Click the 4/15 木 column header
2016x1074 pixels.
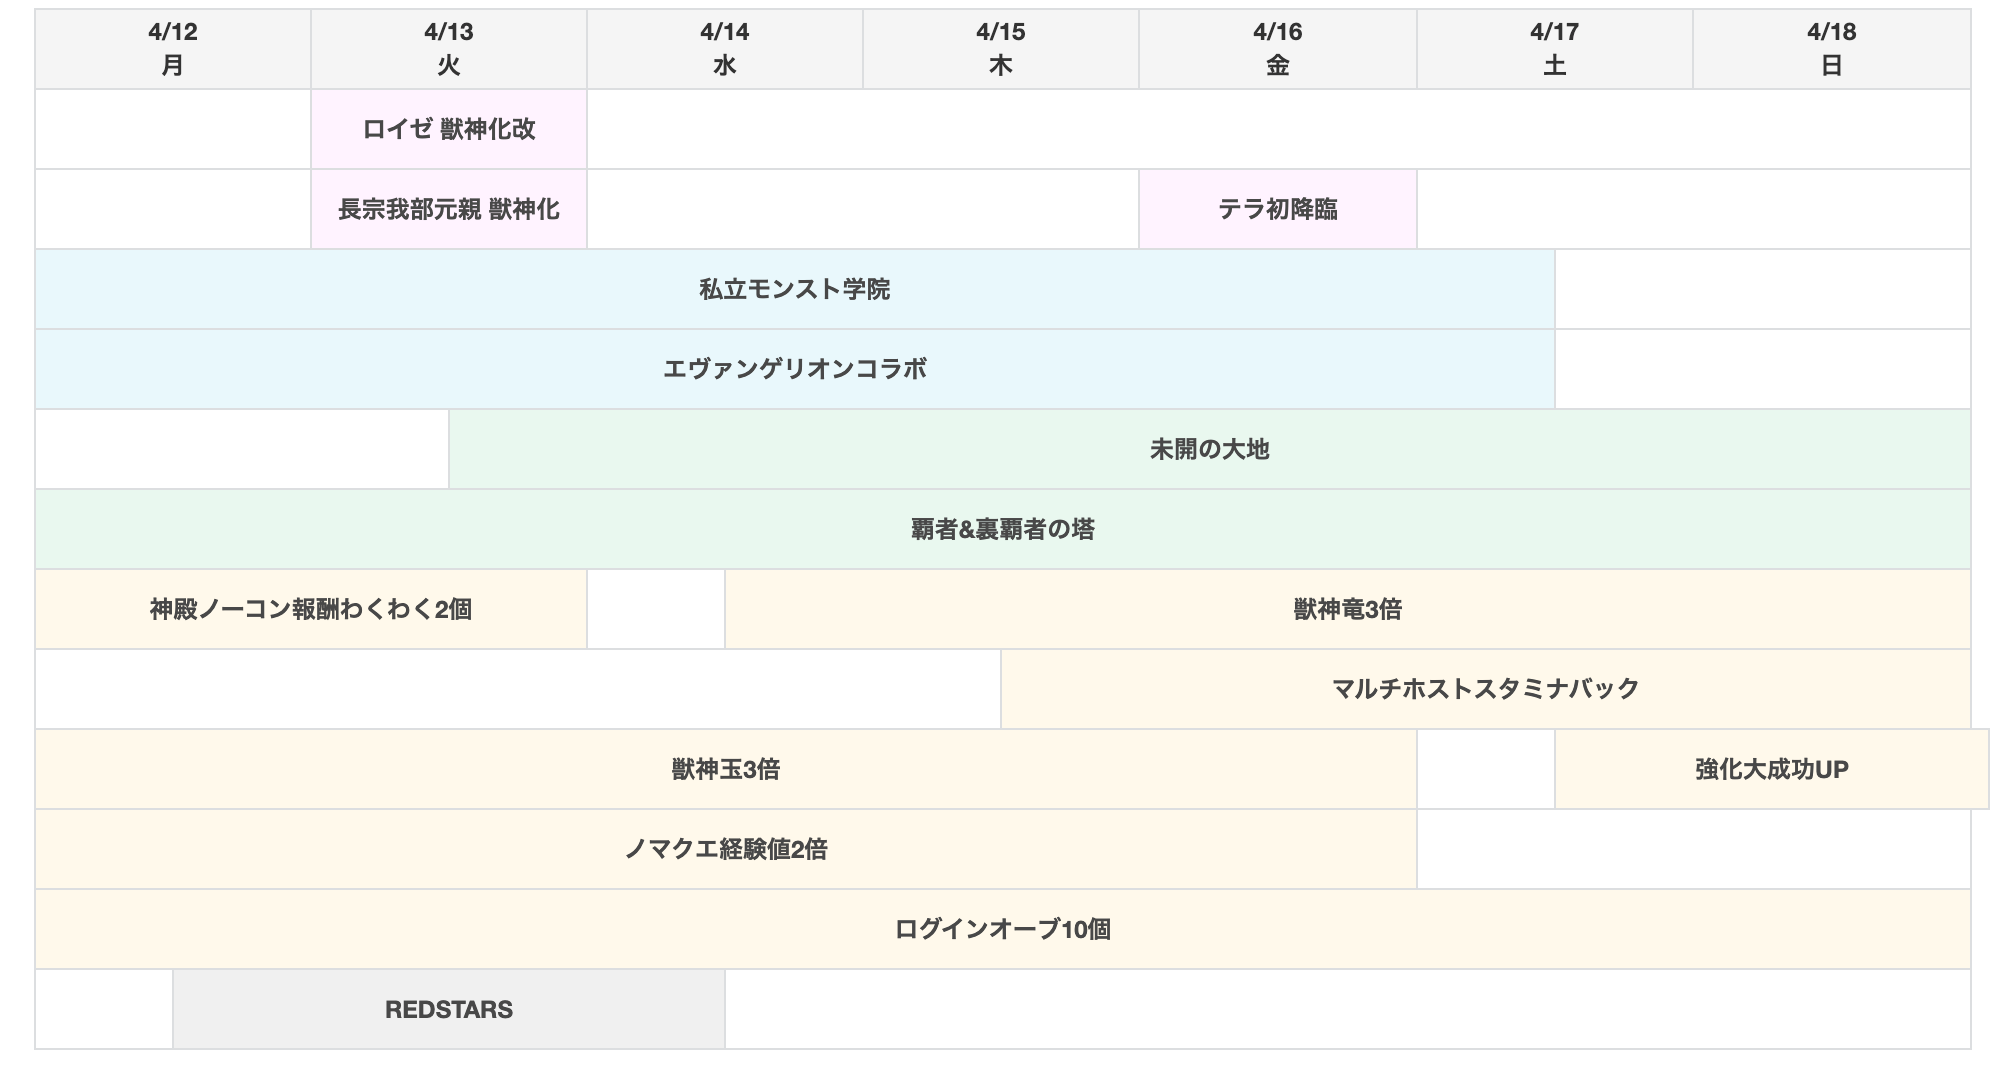[x=1001, y=49]
